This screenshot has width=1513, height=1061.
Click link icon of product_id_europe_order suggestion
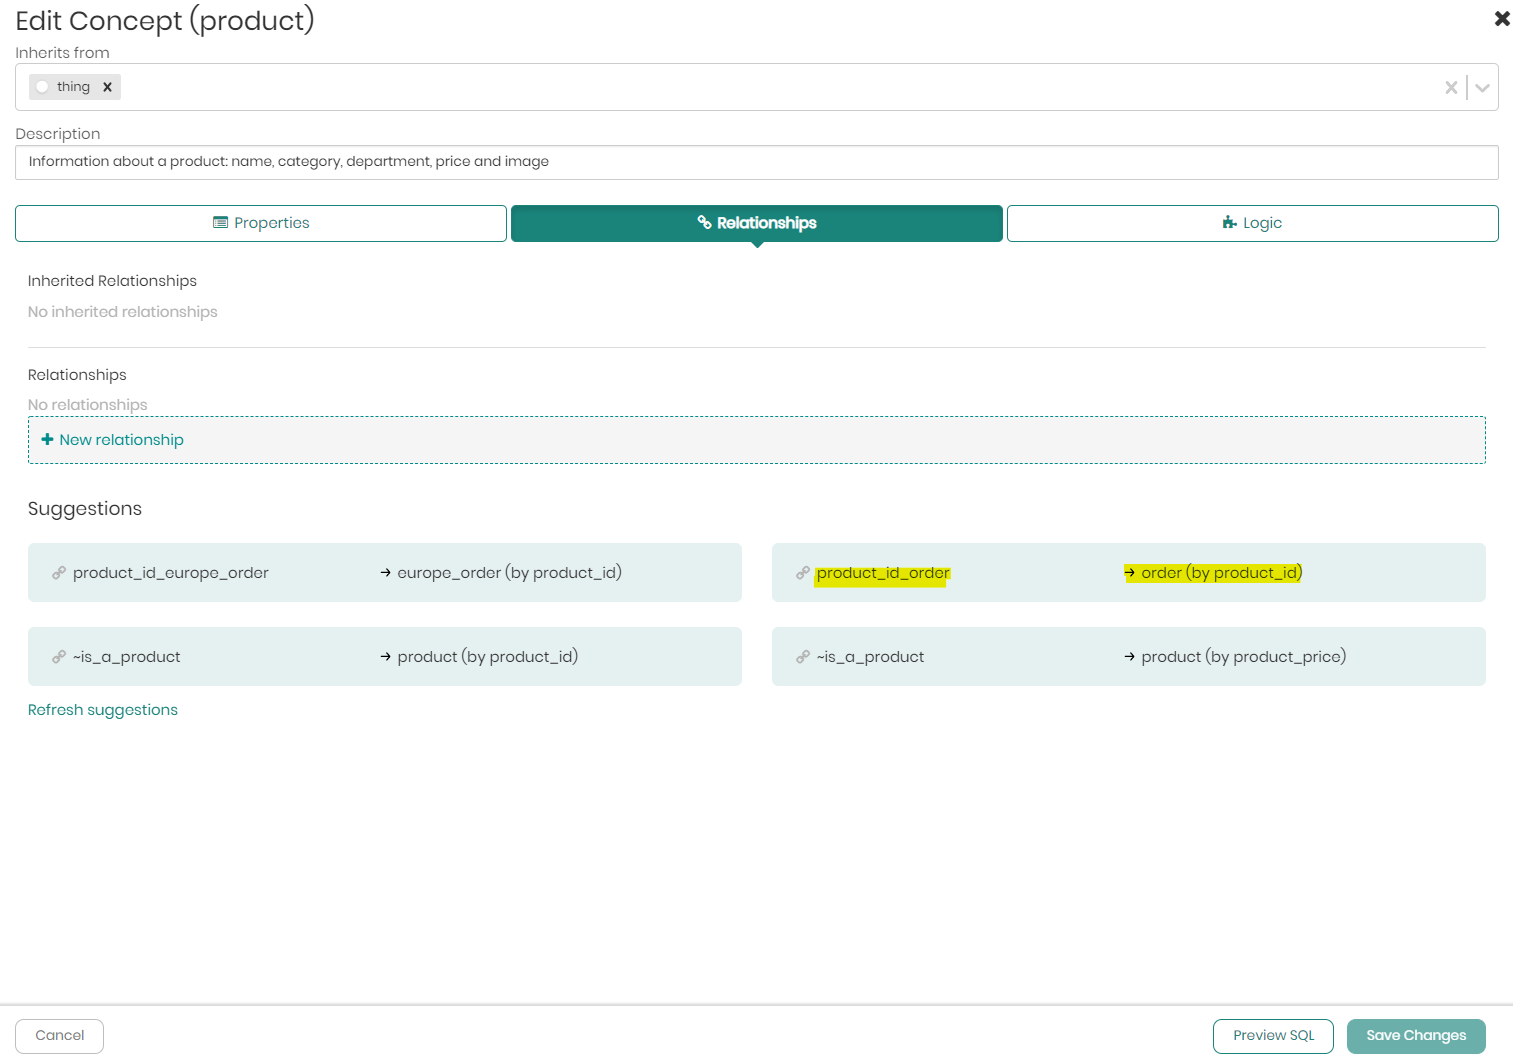tap(59, 573)
